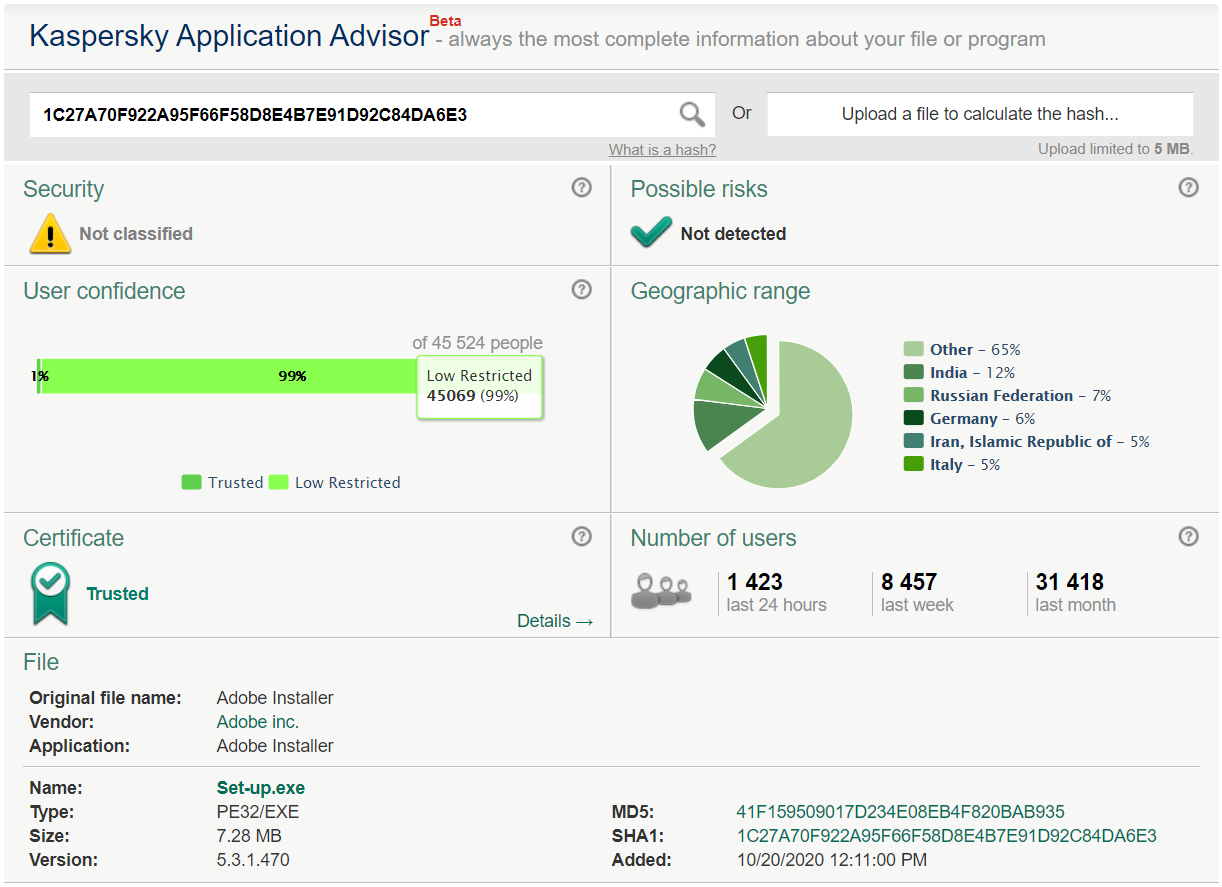1222x887 pixels.
Task: Click the 99% Low Restricted bar
Action: pyautogui.click(x=230, y=376)
